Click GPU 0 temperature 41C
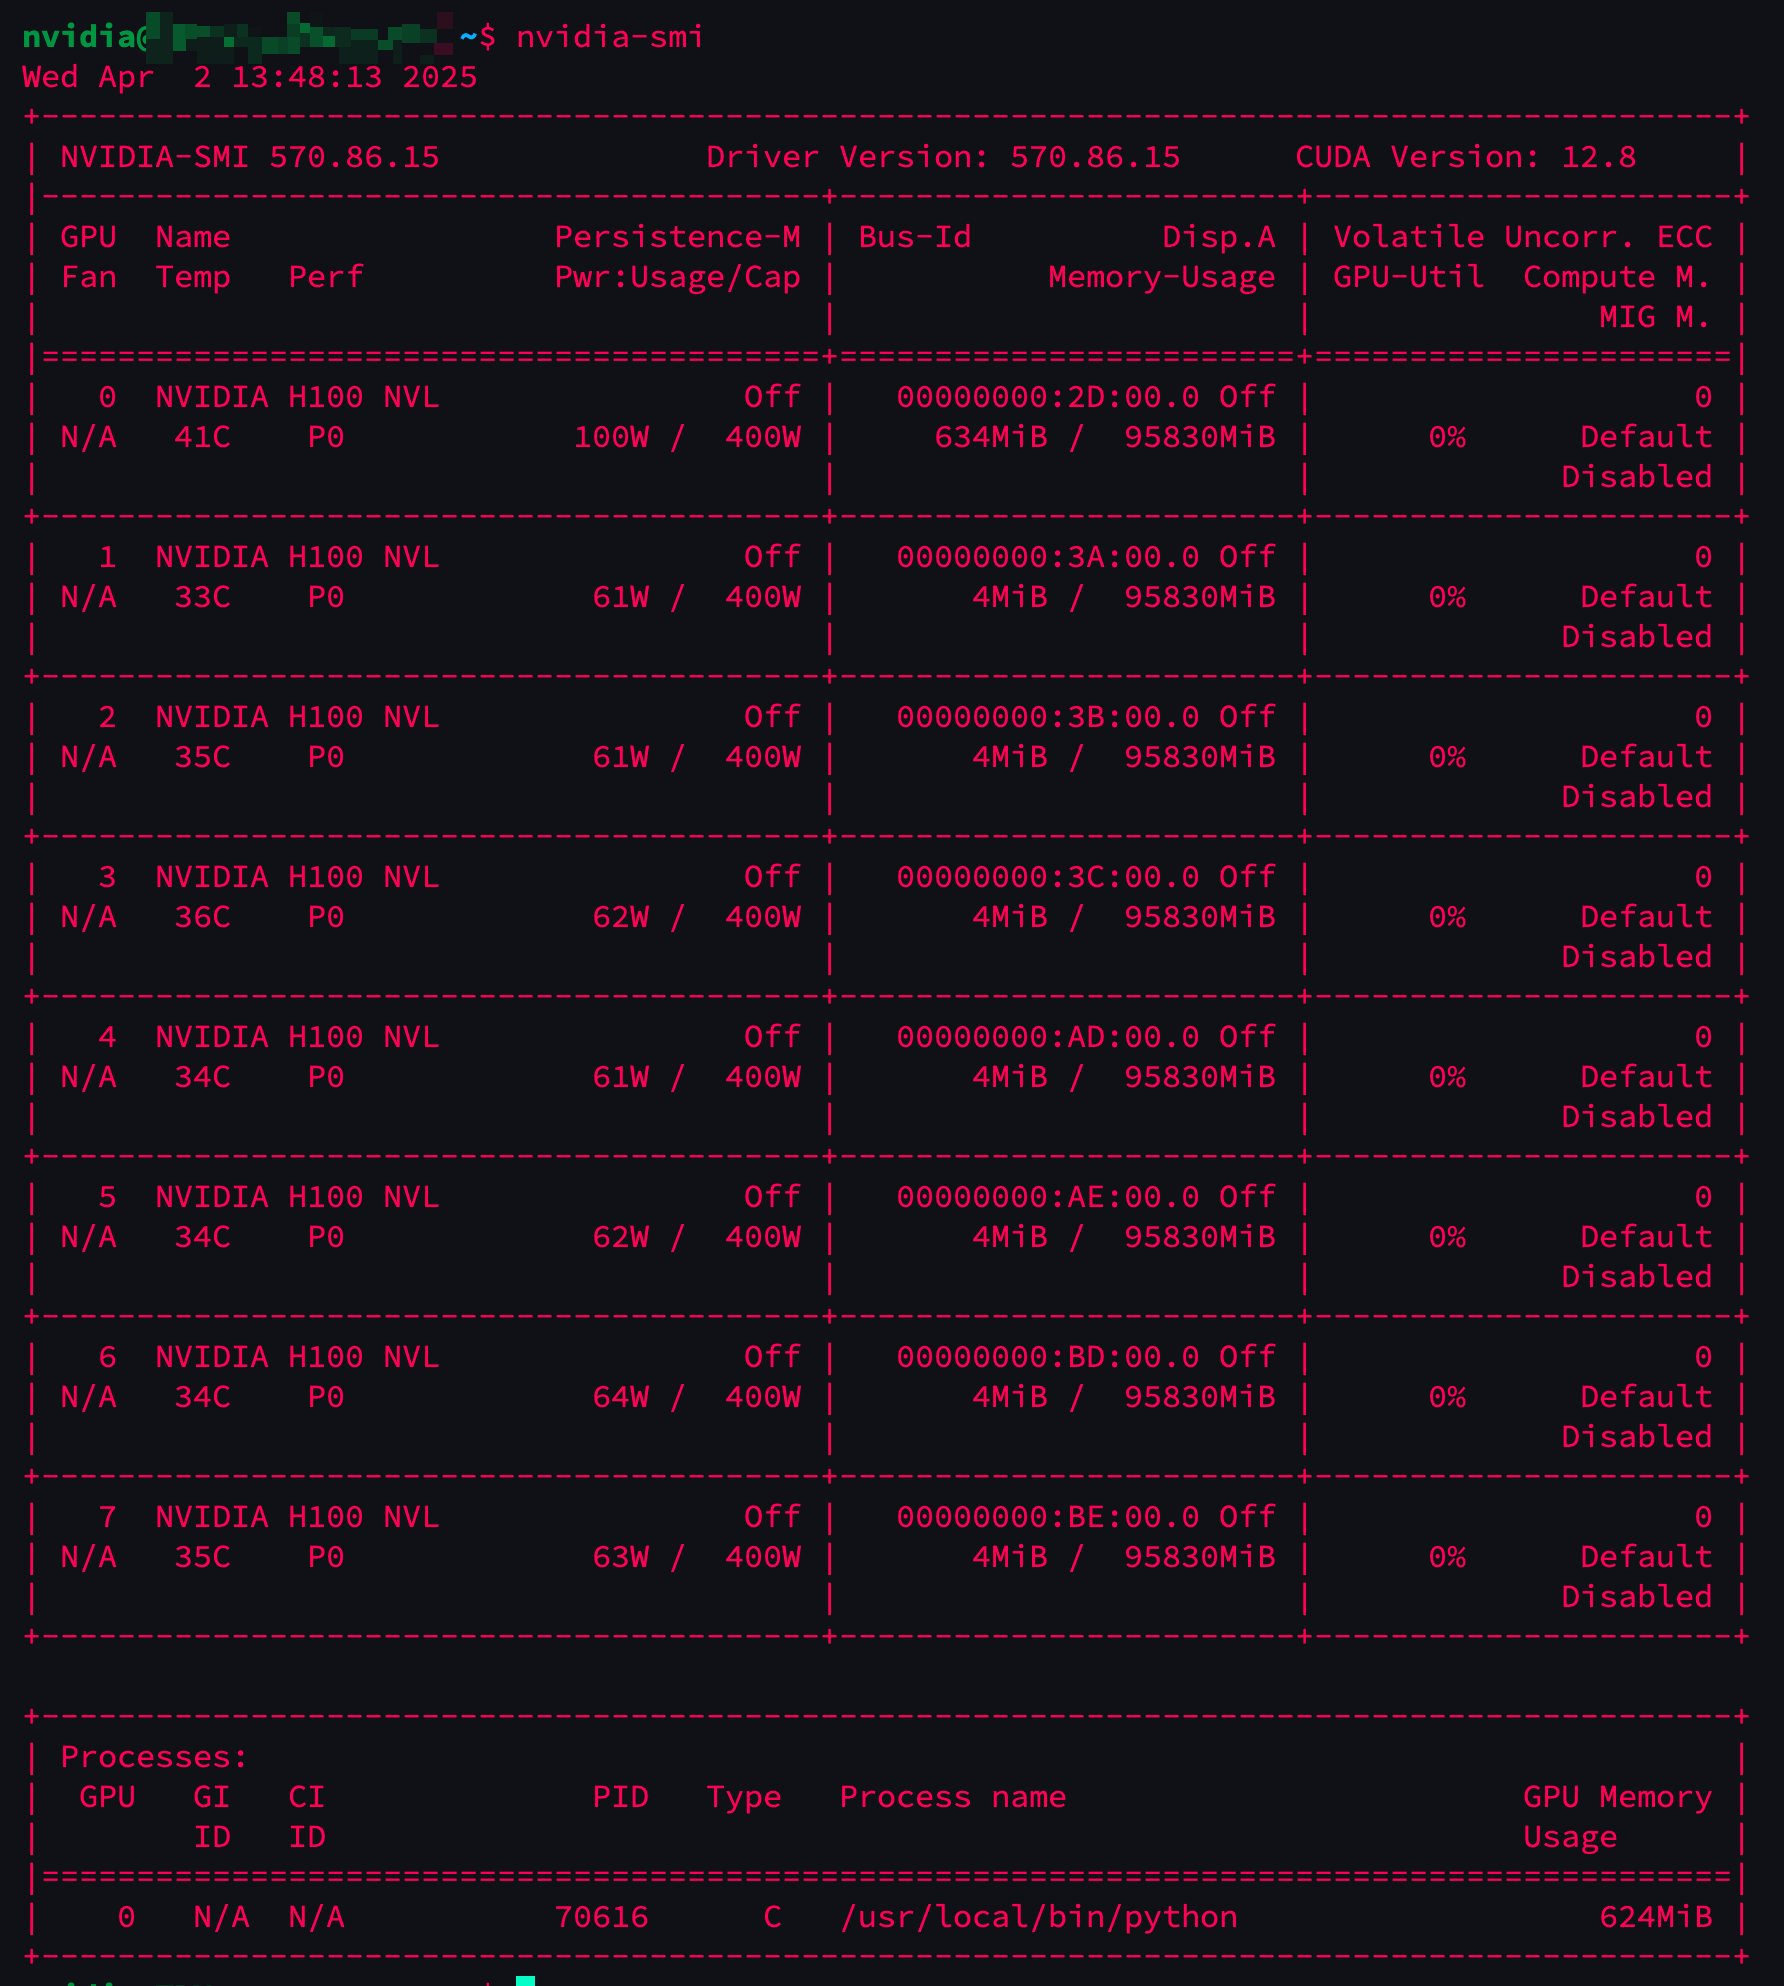This screenshot has height=1986, width=1784. (203, 437)
